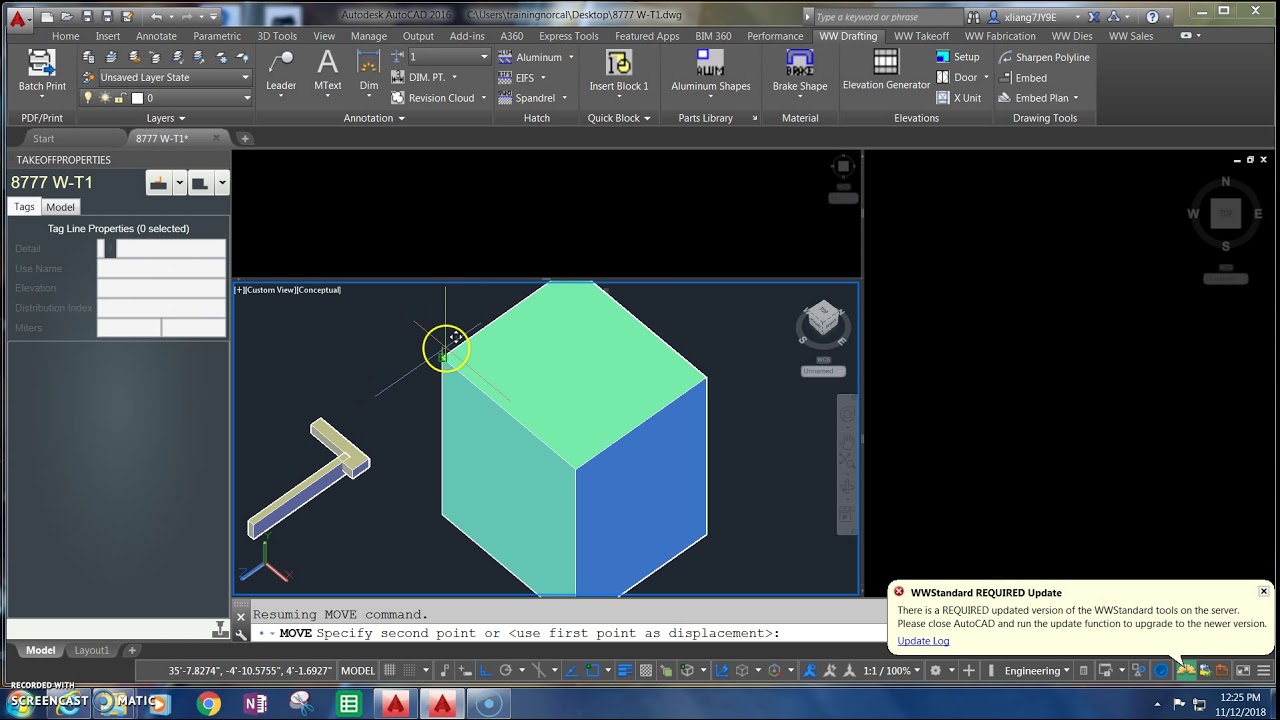Expand the EIFS hatch dropdown

tap(544, 78)
